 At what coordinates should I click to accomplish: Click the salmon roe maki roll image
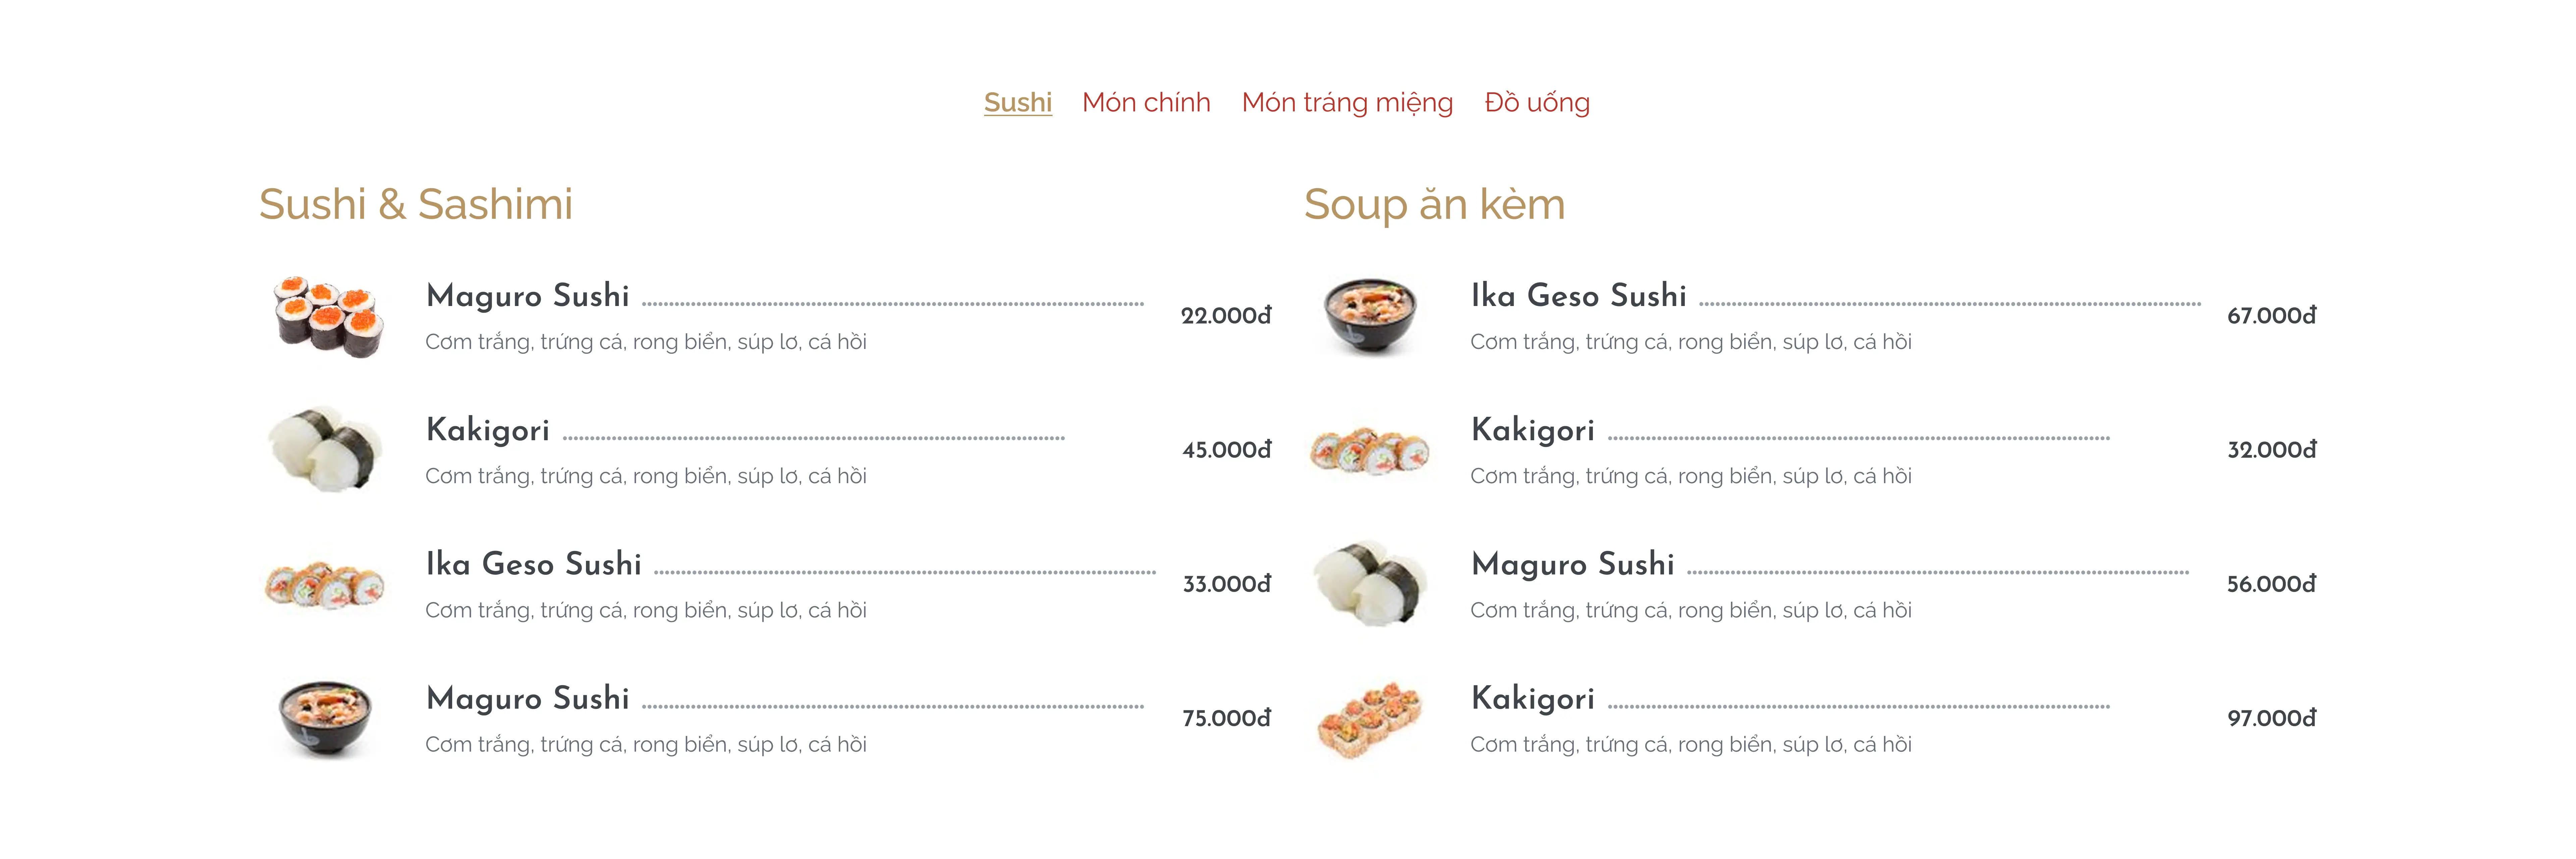tap(327, 316)
